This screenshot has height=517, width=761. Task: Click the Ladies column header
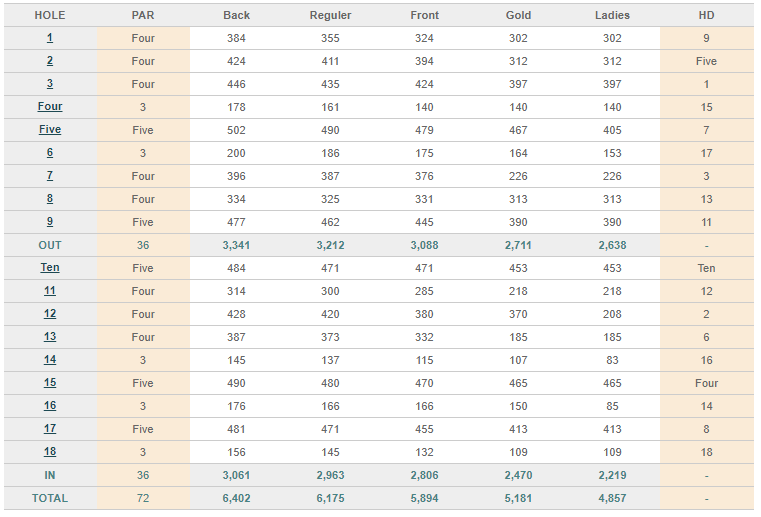[612, 15]
